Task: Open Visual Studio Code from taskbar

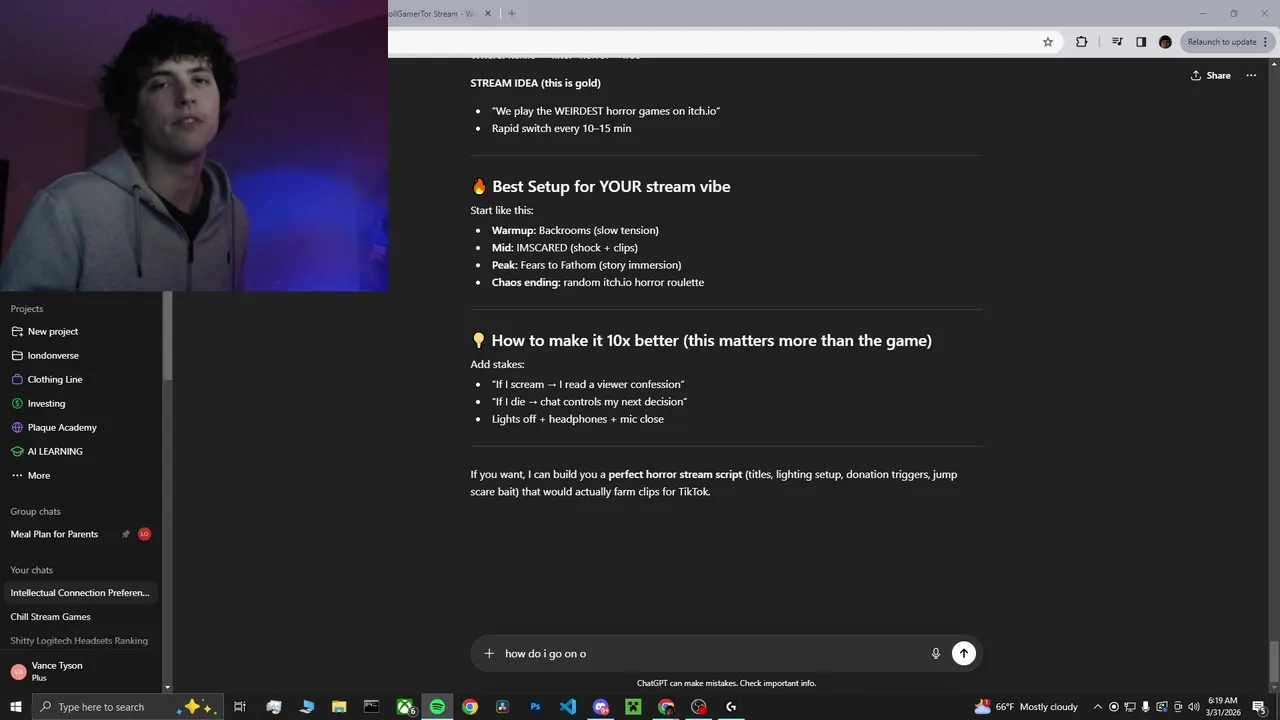Action: (x=568, y=707)
